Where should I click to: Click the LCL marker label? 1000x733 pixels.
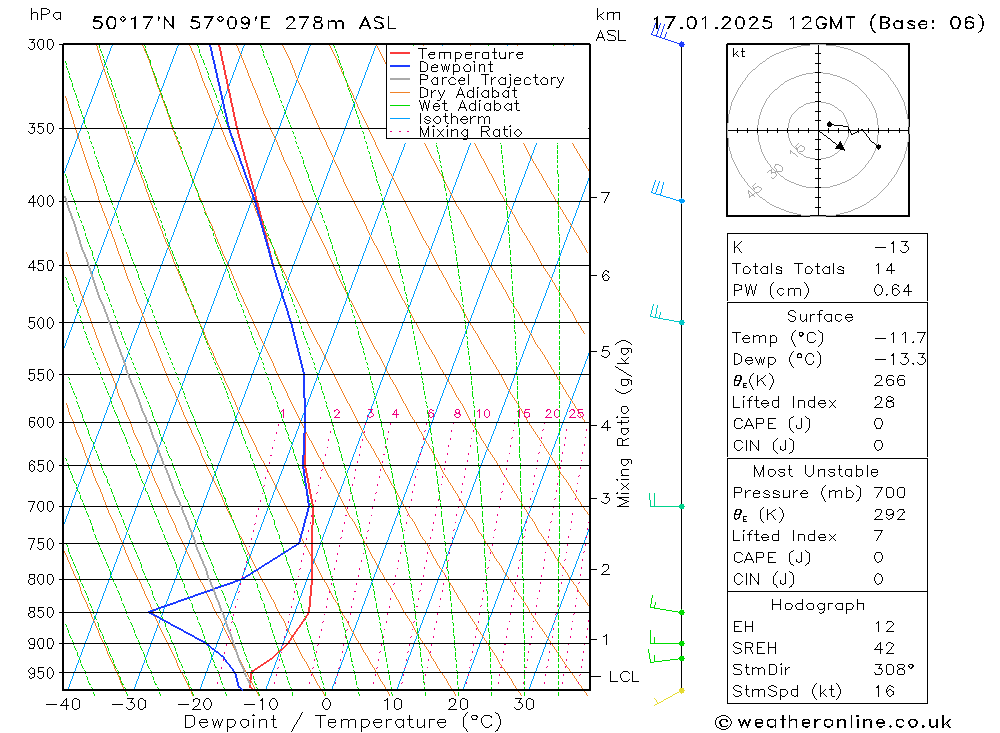pyautogui.click(x=624, y=677)
